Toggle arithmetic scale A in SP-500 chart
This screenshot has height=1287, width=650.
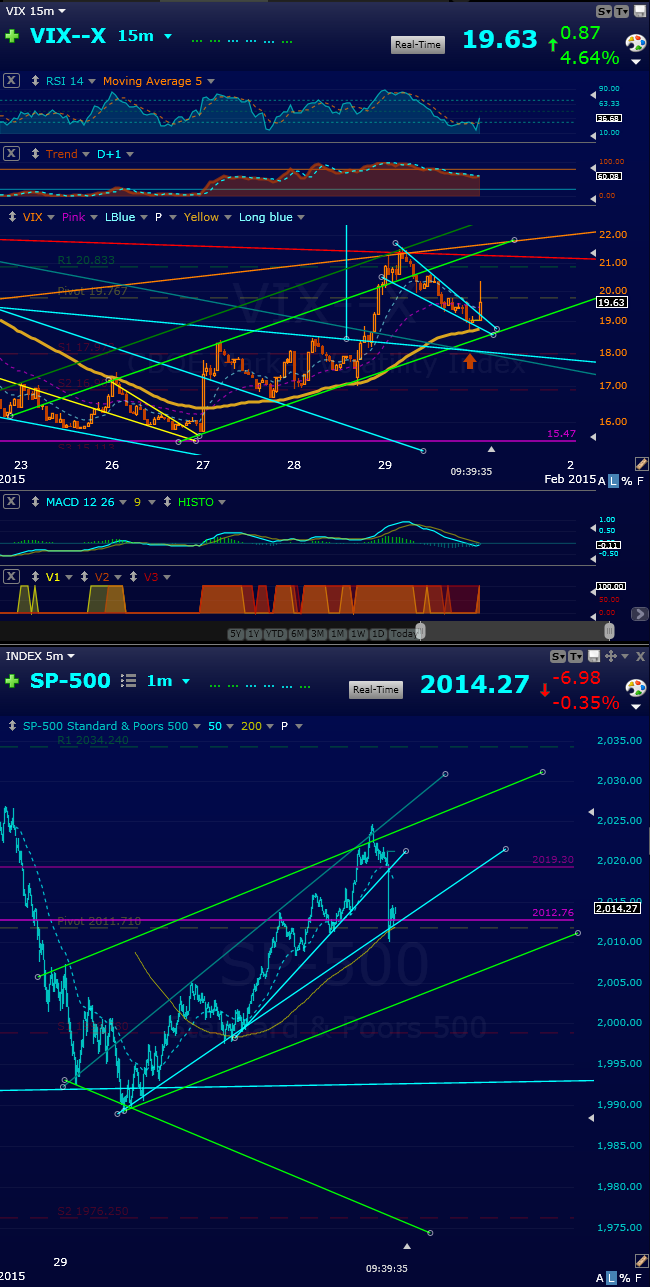601,1279
